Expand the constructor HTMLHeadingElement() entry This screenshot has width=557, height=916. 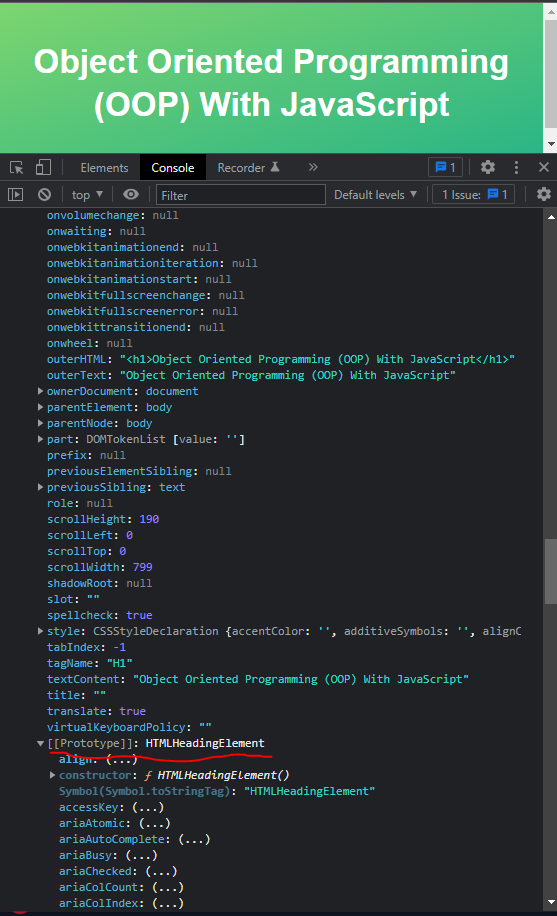coord(52,775)
